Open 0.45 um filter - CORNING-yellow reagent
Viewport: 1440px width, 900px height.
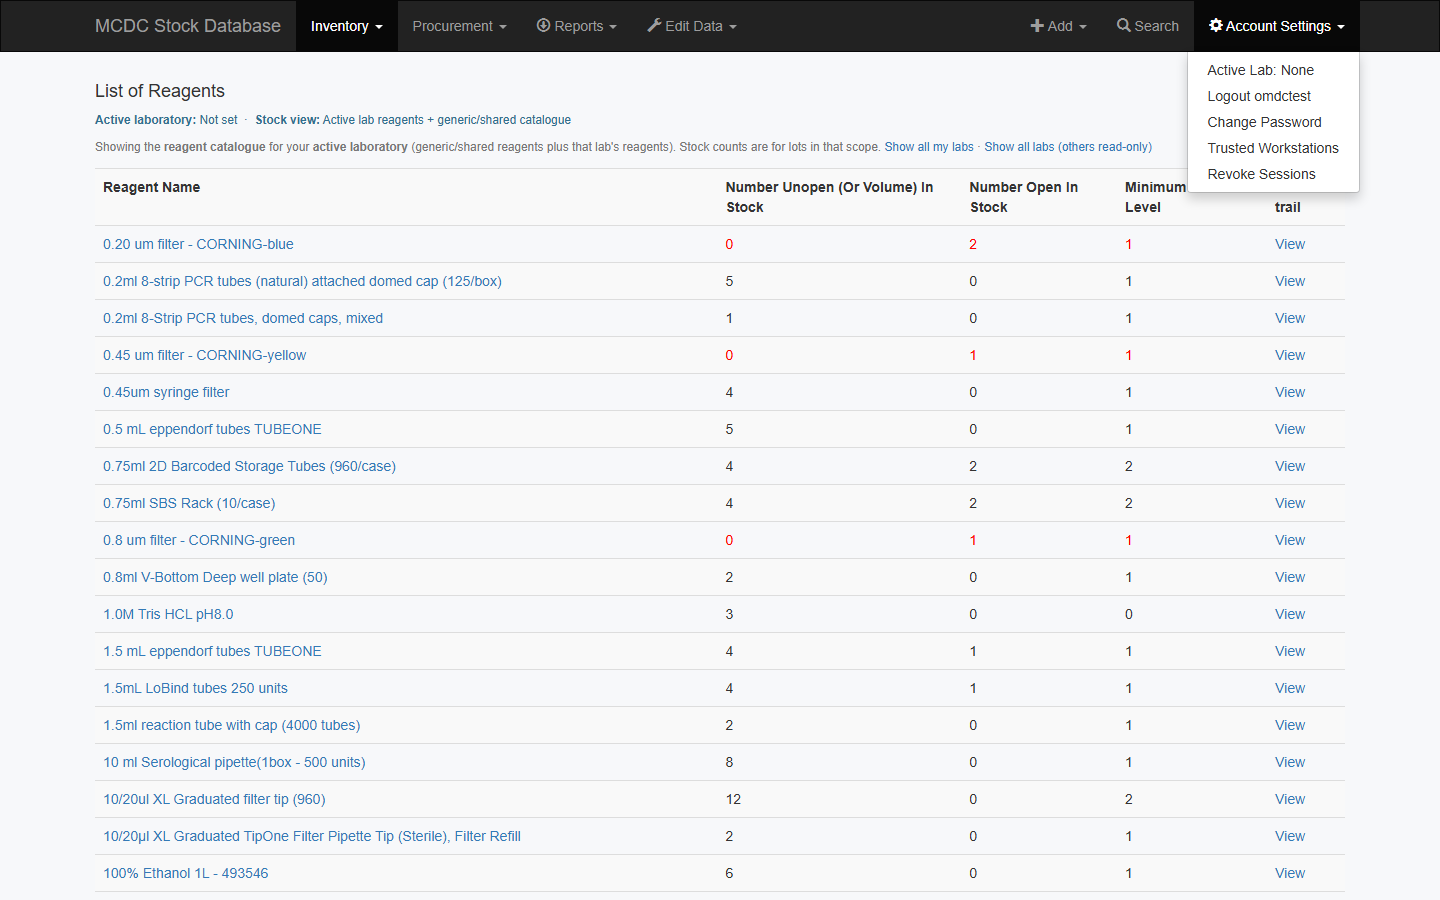point(204,355)
